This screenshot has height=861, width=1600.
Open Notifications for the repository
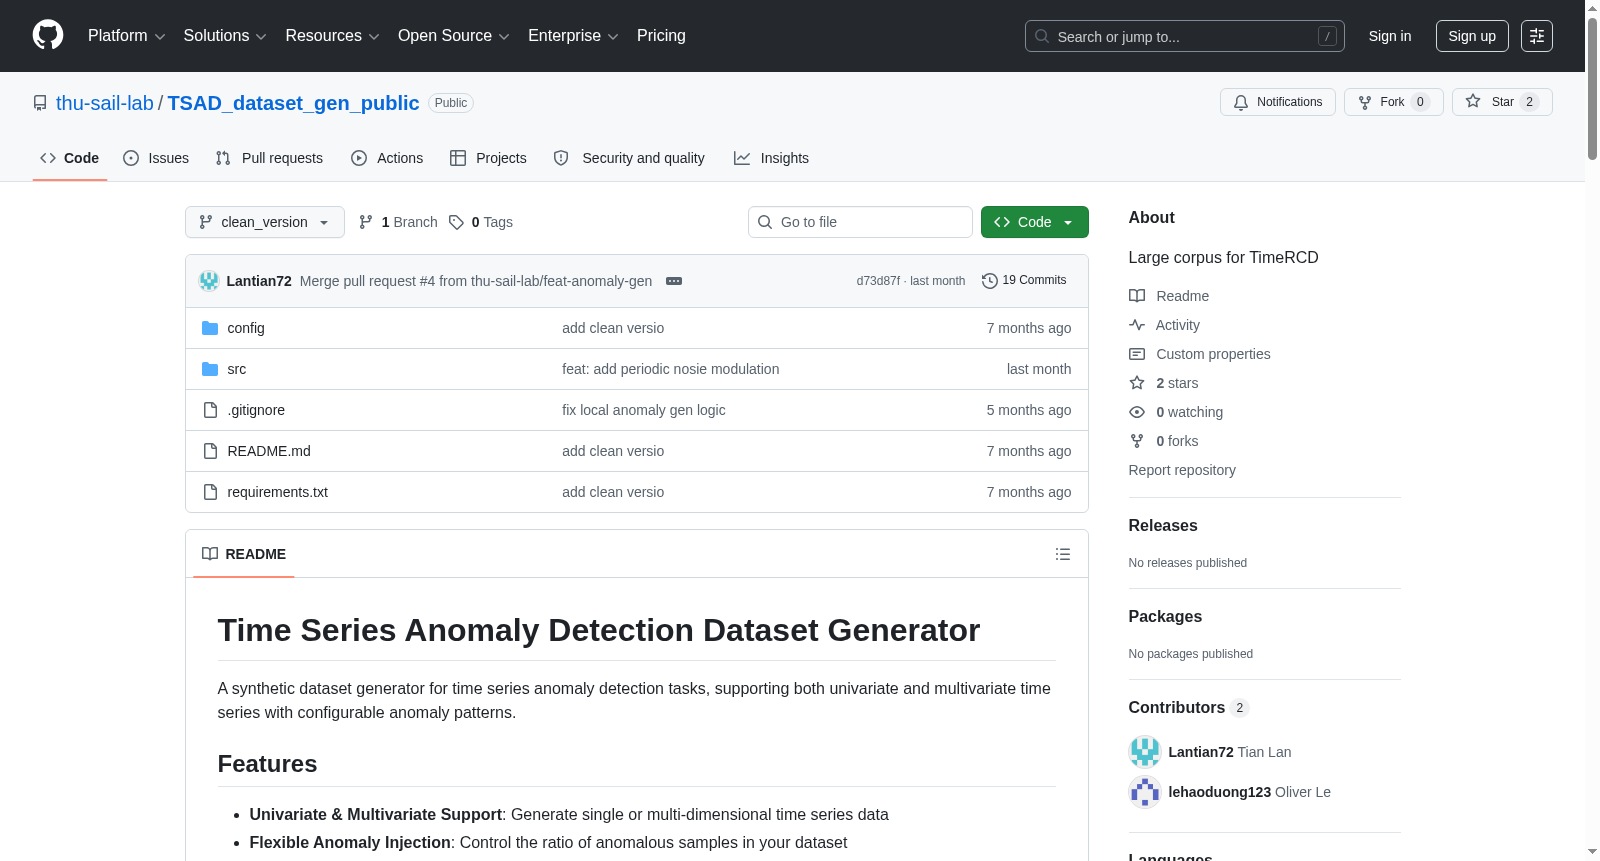pyautogui.click(x=1278, y=102)
